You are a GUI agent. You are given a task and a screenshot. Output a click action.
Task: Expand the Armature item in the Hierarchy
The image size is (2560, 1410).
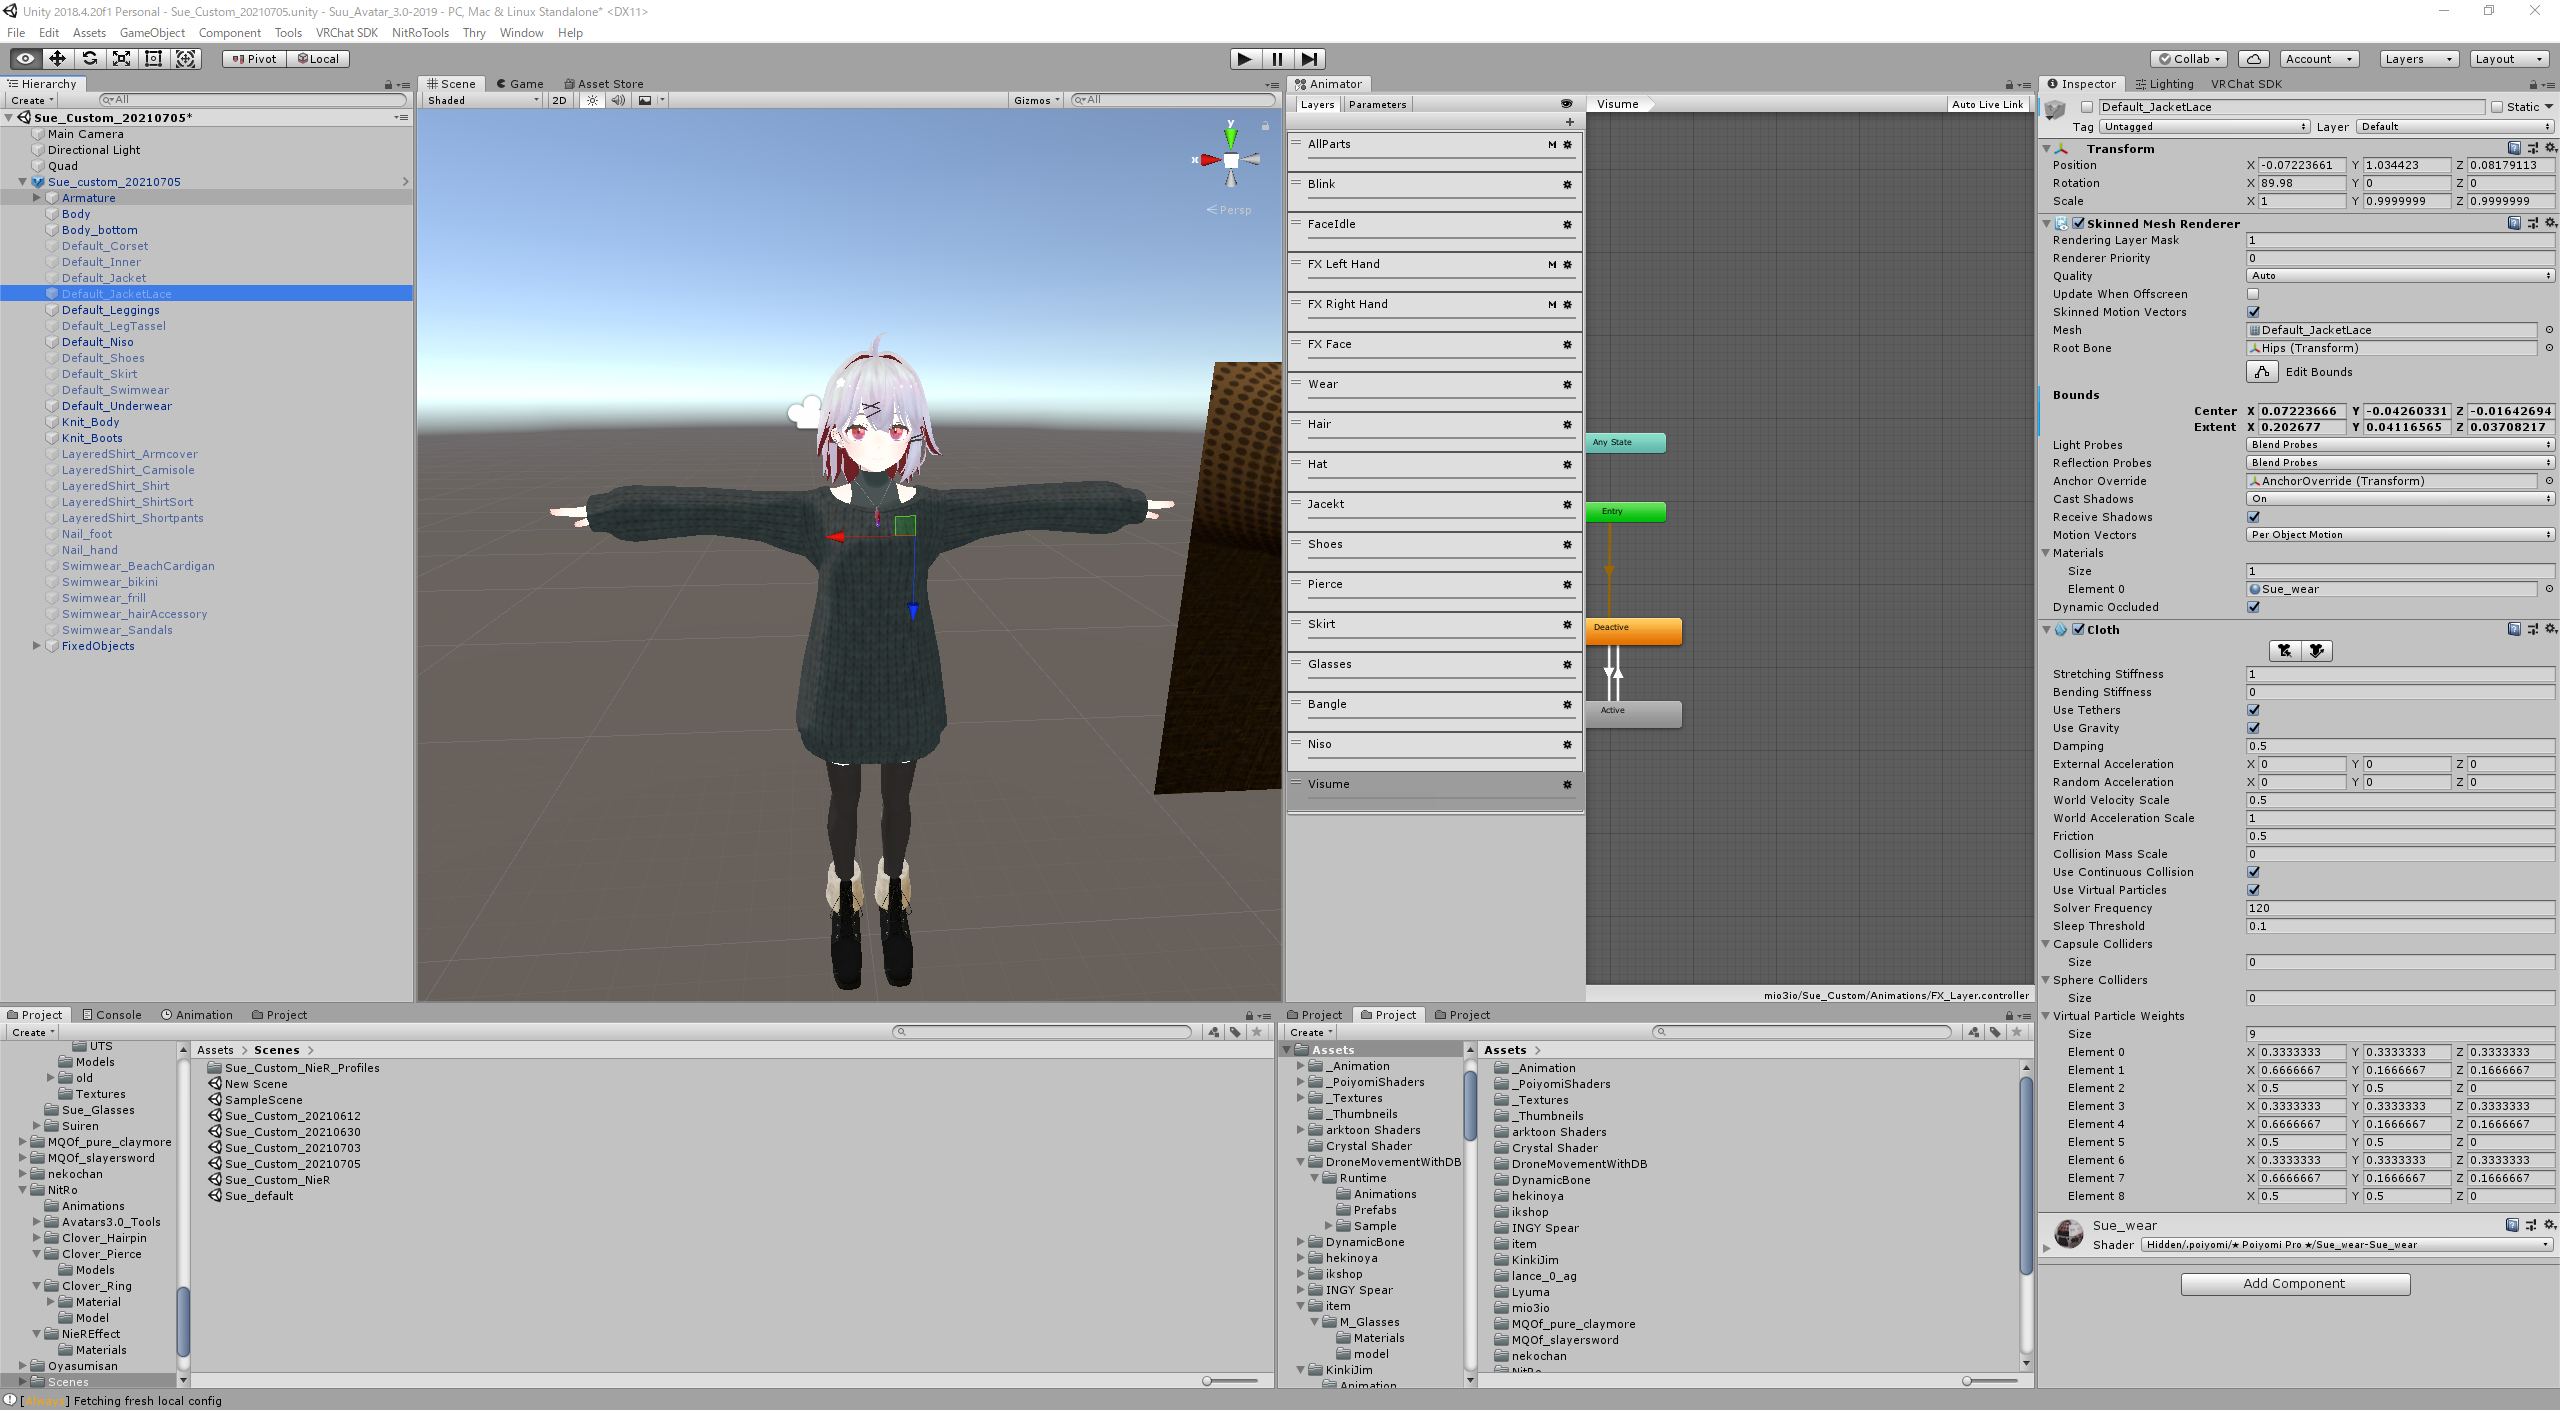pos(37,197)
